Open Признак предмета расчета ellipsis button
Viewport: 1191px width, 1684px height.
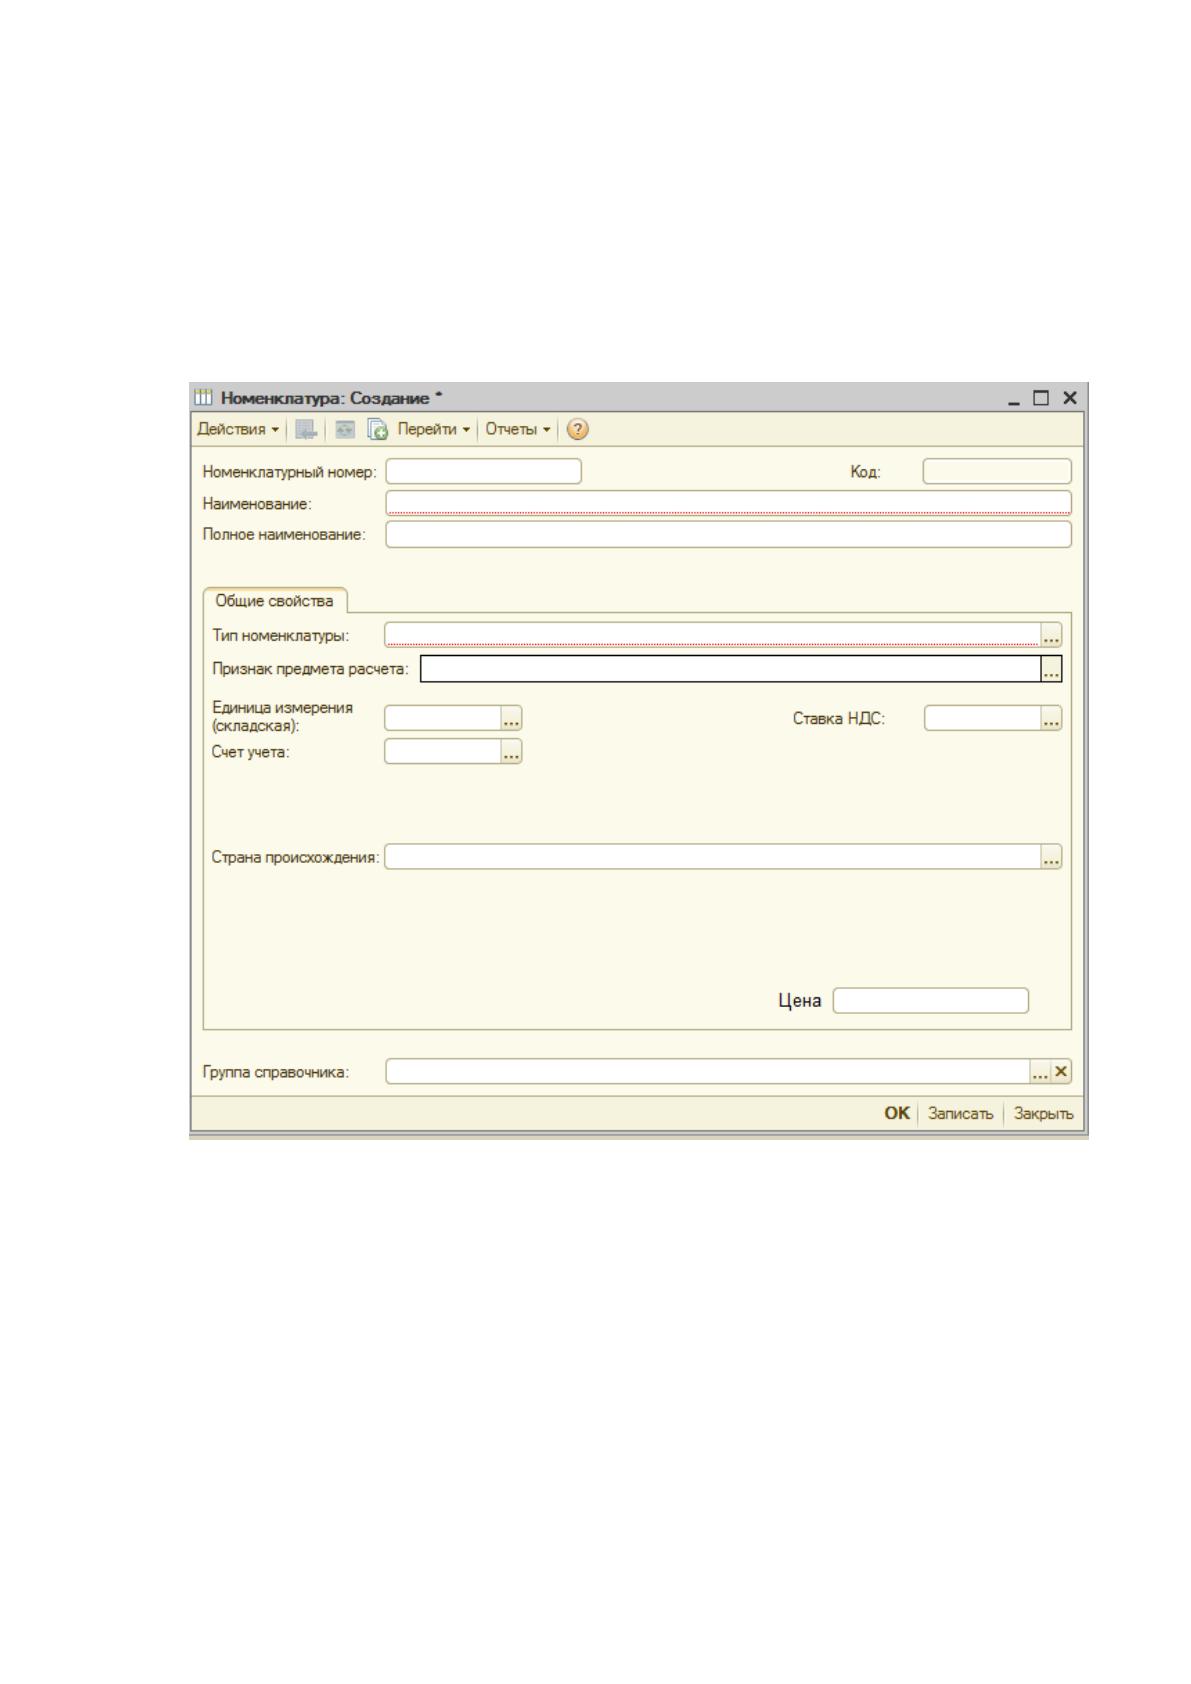point(1051,669)
